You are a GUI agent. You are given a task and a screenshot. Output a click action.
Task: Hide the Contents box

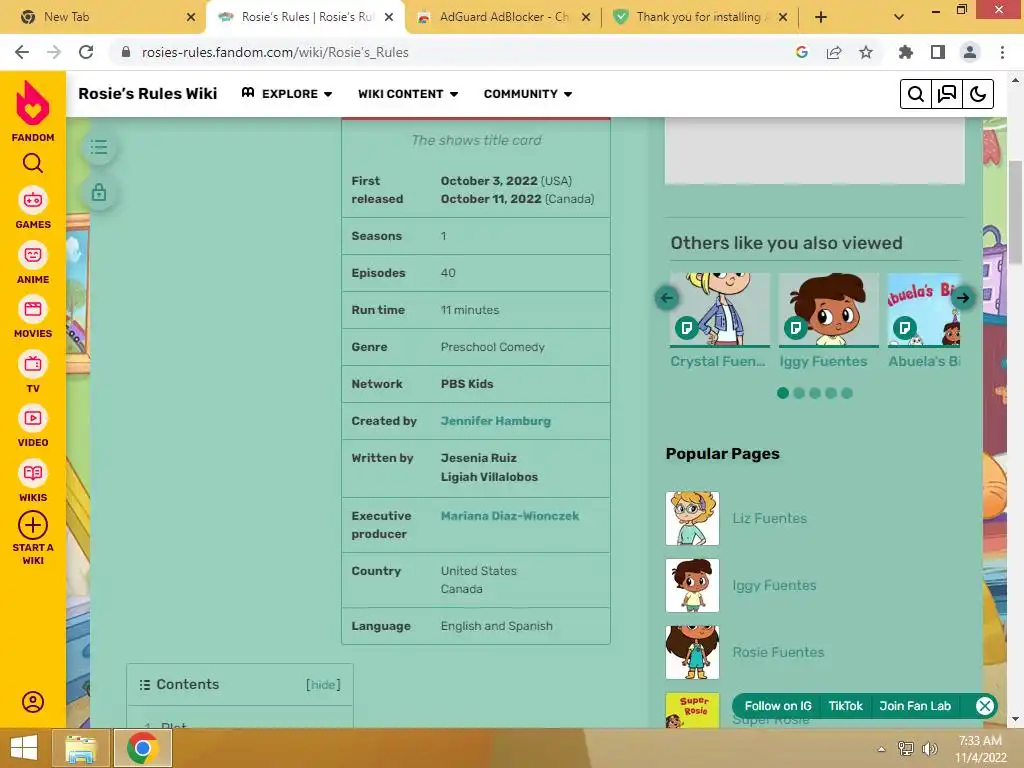pyautogui.click(x=323, y=684)
